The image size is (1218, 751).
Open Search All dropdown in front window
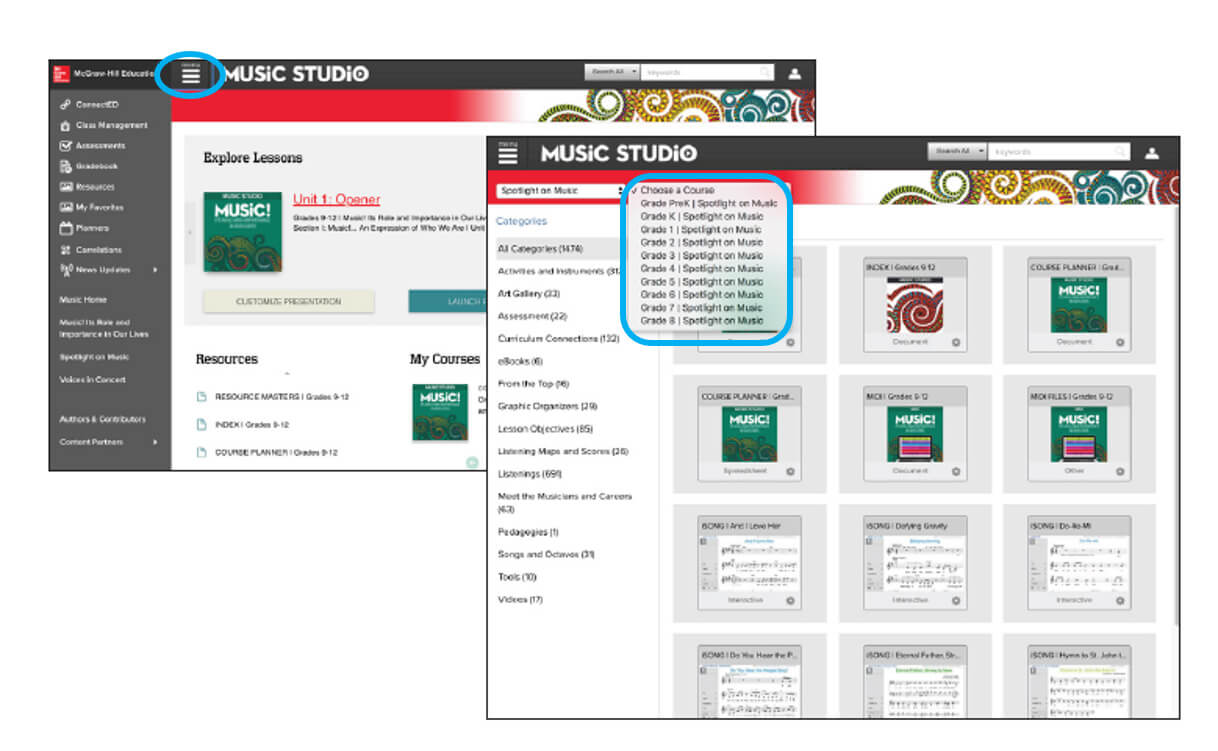(x=957, y=152)
